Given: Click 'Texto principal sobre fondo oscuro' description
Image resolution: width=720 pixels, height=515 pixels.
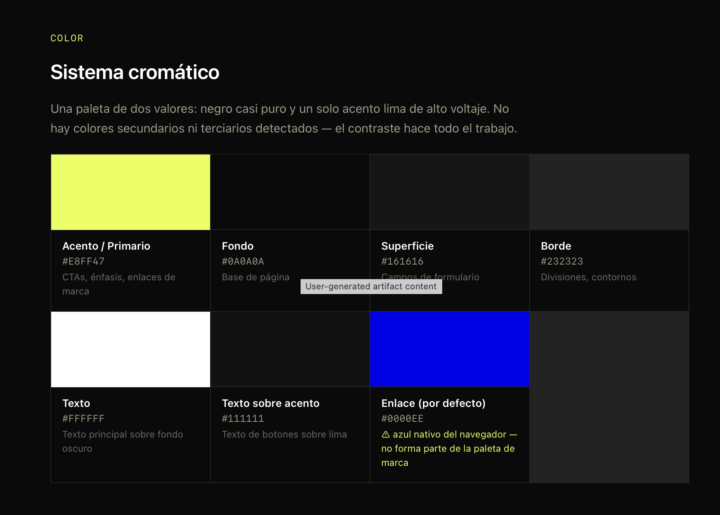Looking at the screenshot, I should pyautogui.click(x=123, y=442).
